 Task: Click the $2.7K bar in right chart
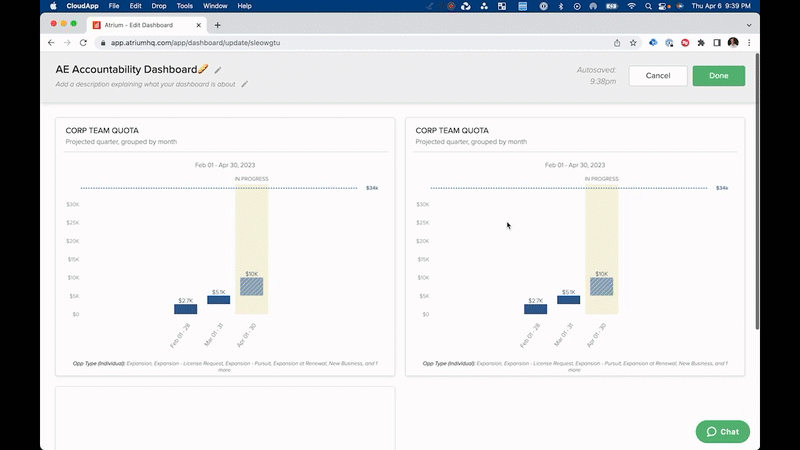click(x=536, y=309)
